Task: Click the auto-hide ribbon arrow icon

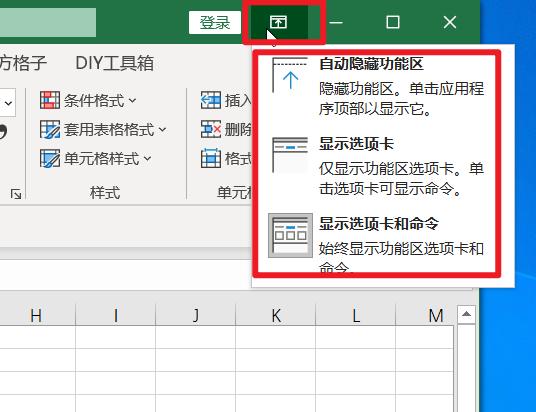Action: pyautogui.click(x=290, y=75)
